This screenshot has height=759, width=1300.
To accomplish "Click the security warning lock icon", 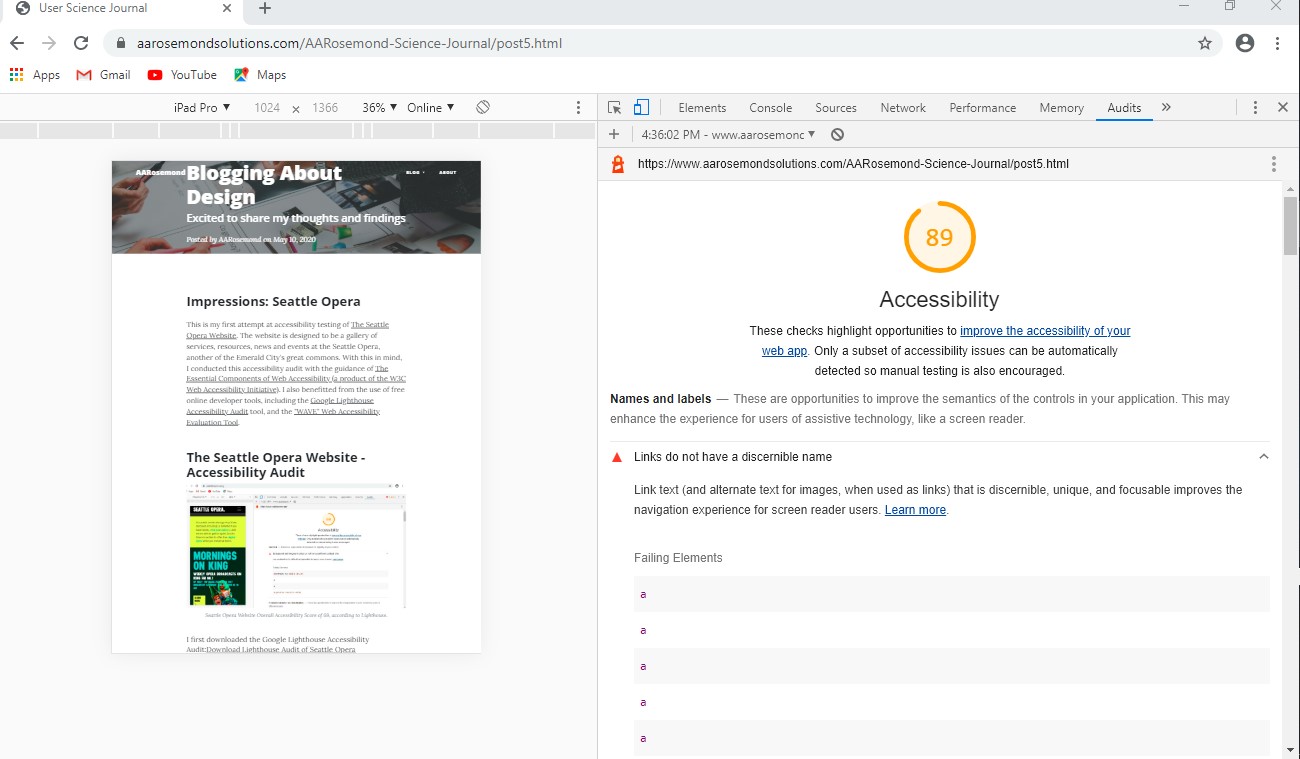I will click(x=616, y=163).
